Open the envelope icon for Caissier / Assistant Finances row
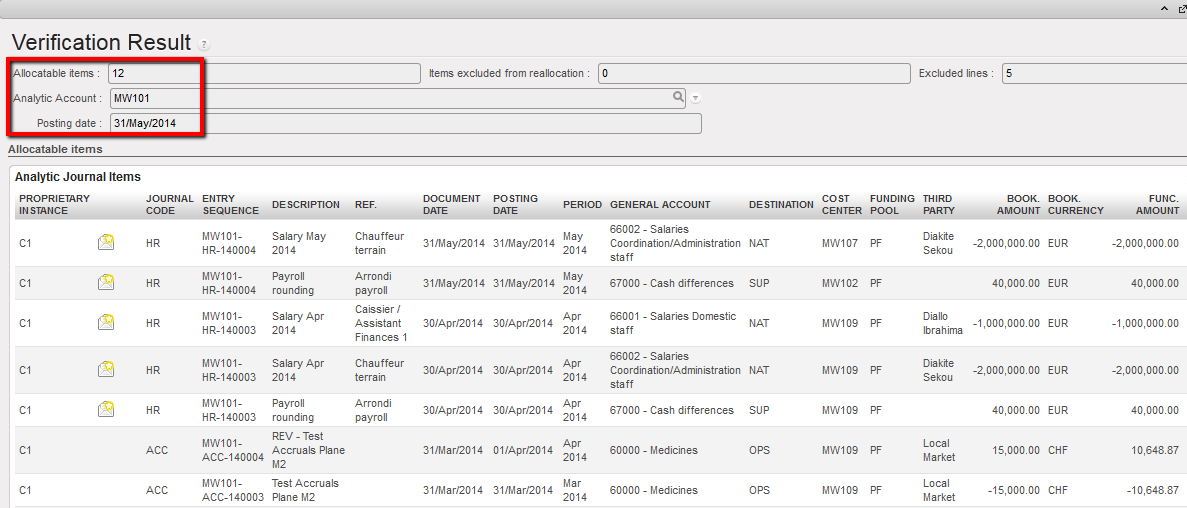Screen dimensions: 1187x508 [105, 323]
